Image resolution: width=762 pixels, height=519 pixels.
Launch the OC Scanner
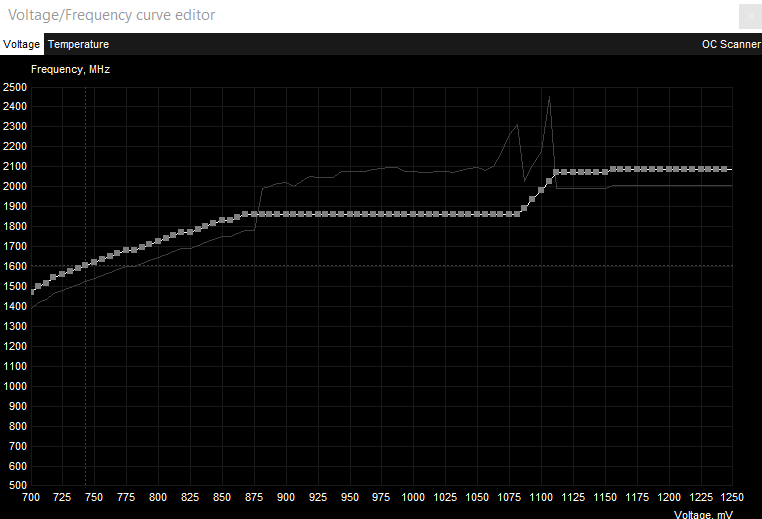click(x=731, y=44)
